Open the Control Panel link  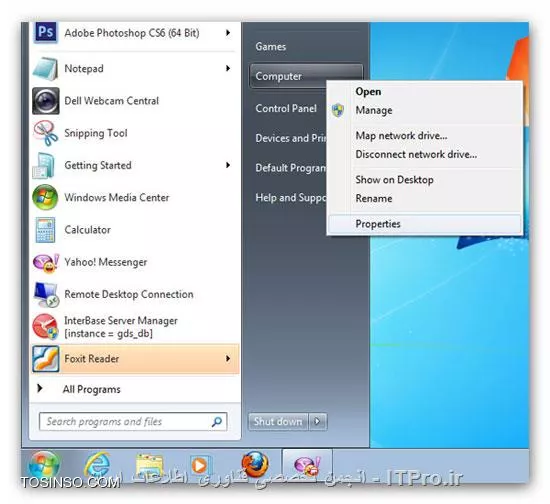click(x=286, y=108)
